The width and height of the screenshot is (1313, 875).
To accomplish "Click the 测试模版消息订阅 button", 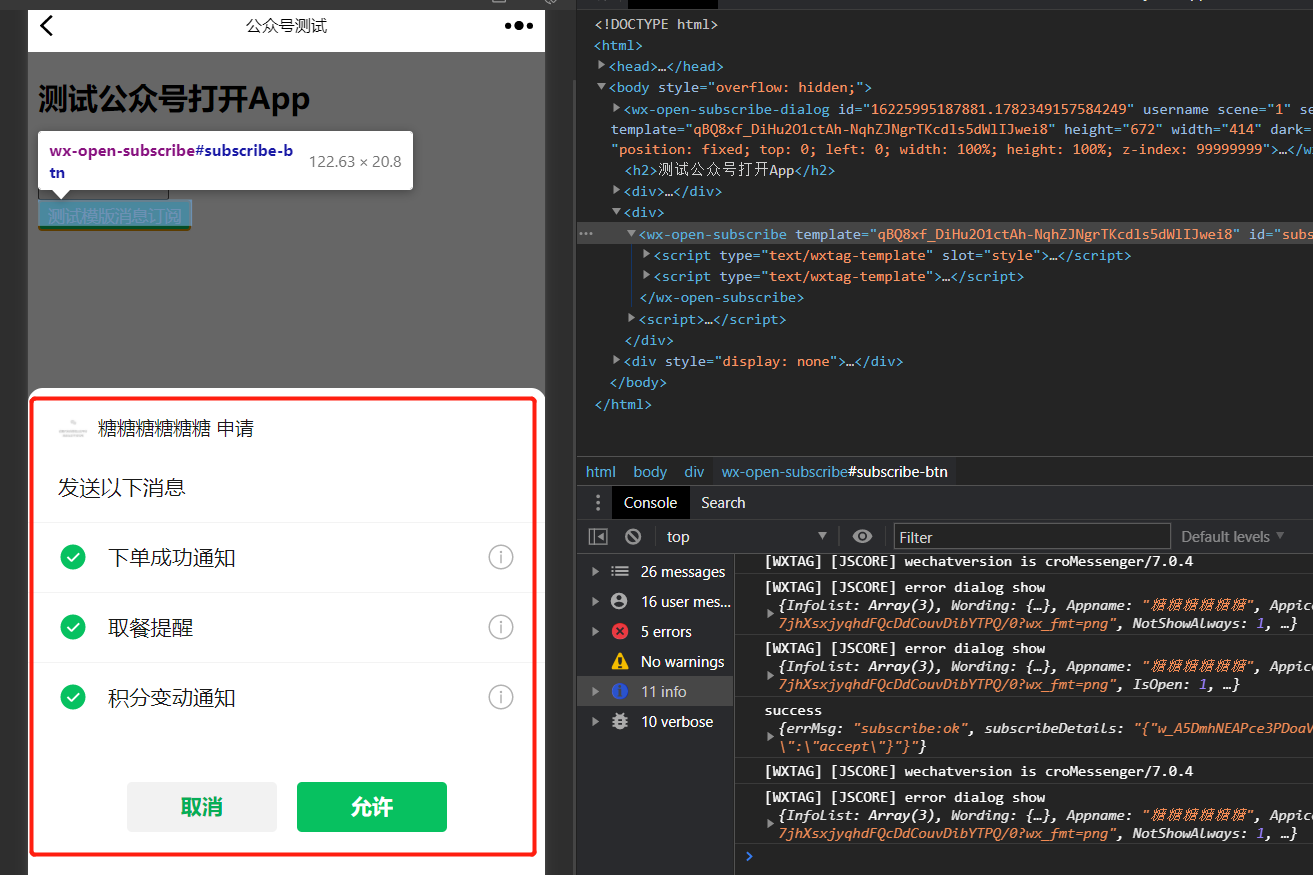I will point(115,216).
